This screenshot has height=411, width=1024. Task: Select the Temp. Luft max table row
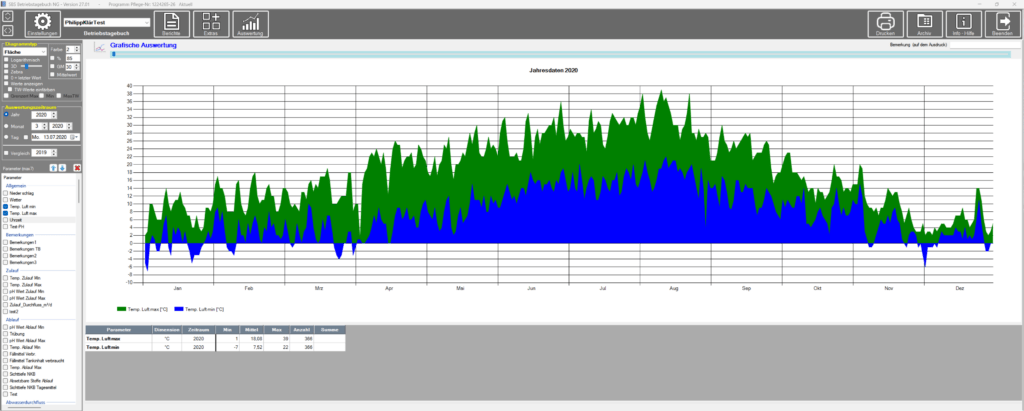click(x=216, y=339)
